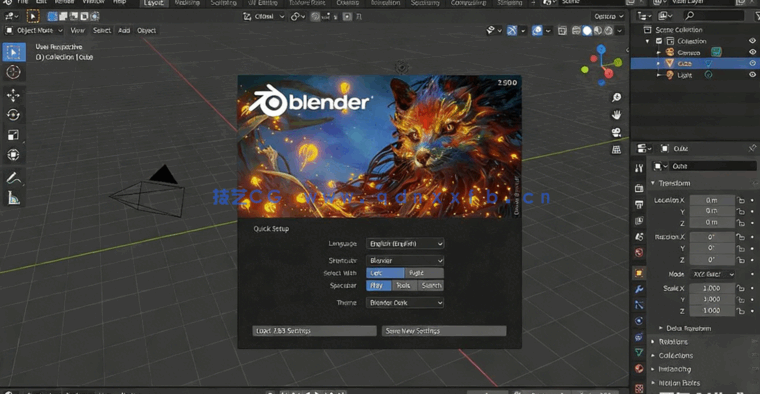Viewport: 760px width, 394px height.
Task: Open the Object Mode dropdown
Action: click(34, 31)
